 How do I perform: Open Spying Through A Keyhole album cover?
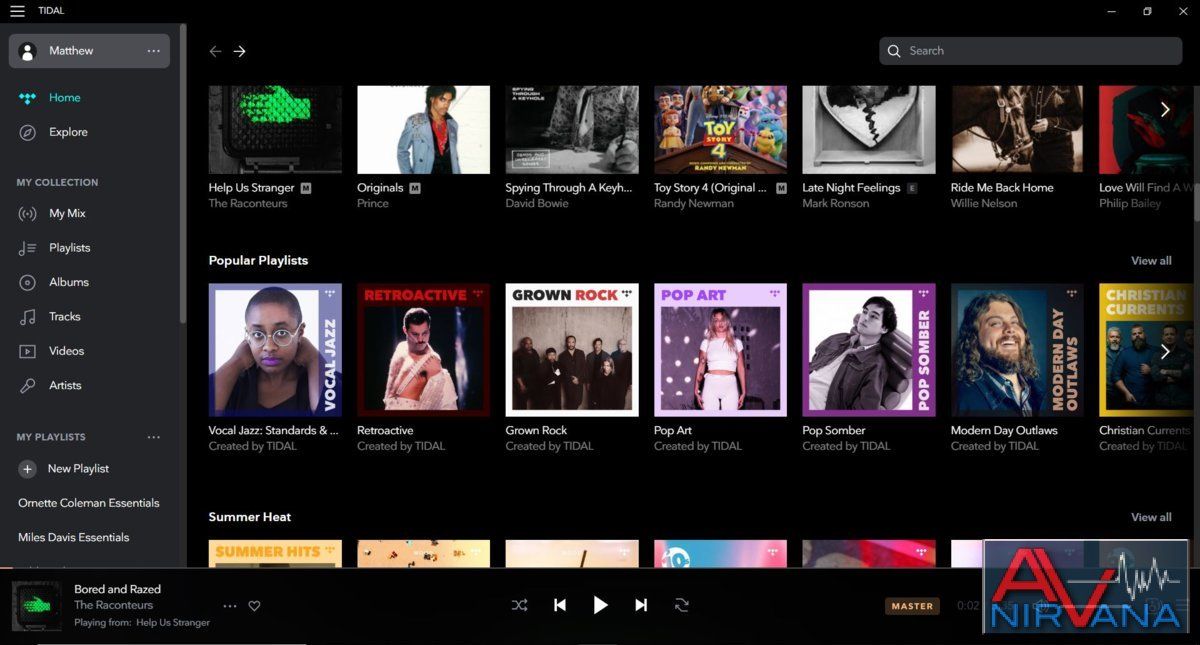[572, 129]
